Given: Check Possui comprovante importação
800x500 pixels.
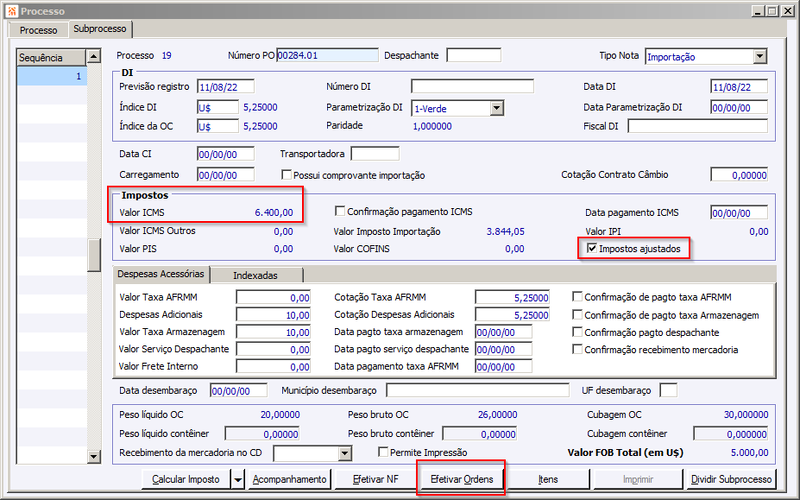Looking at the screenshot, I should pyautogui.click(x=286, y=174).
